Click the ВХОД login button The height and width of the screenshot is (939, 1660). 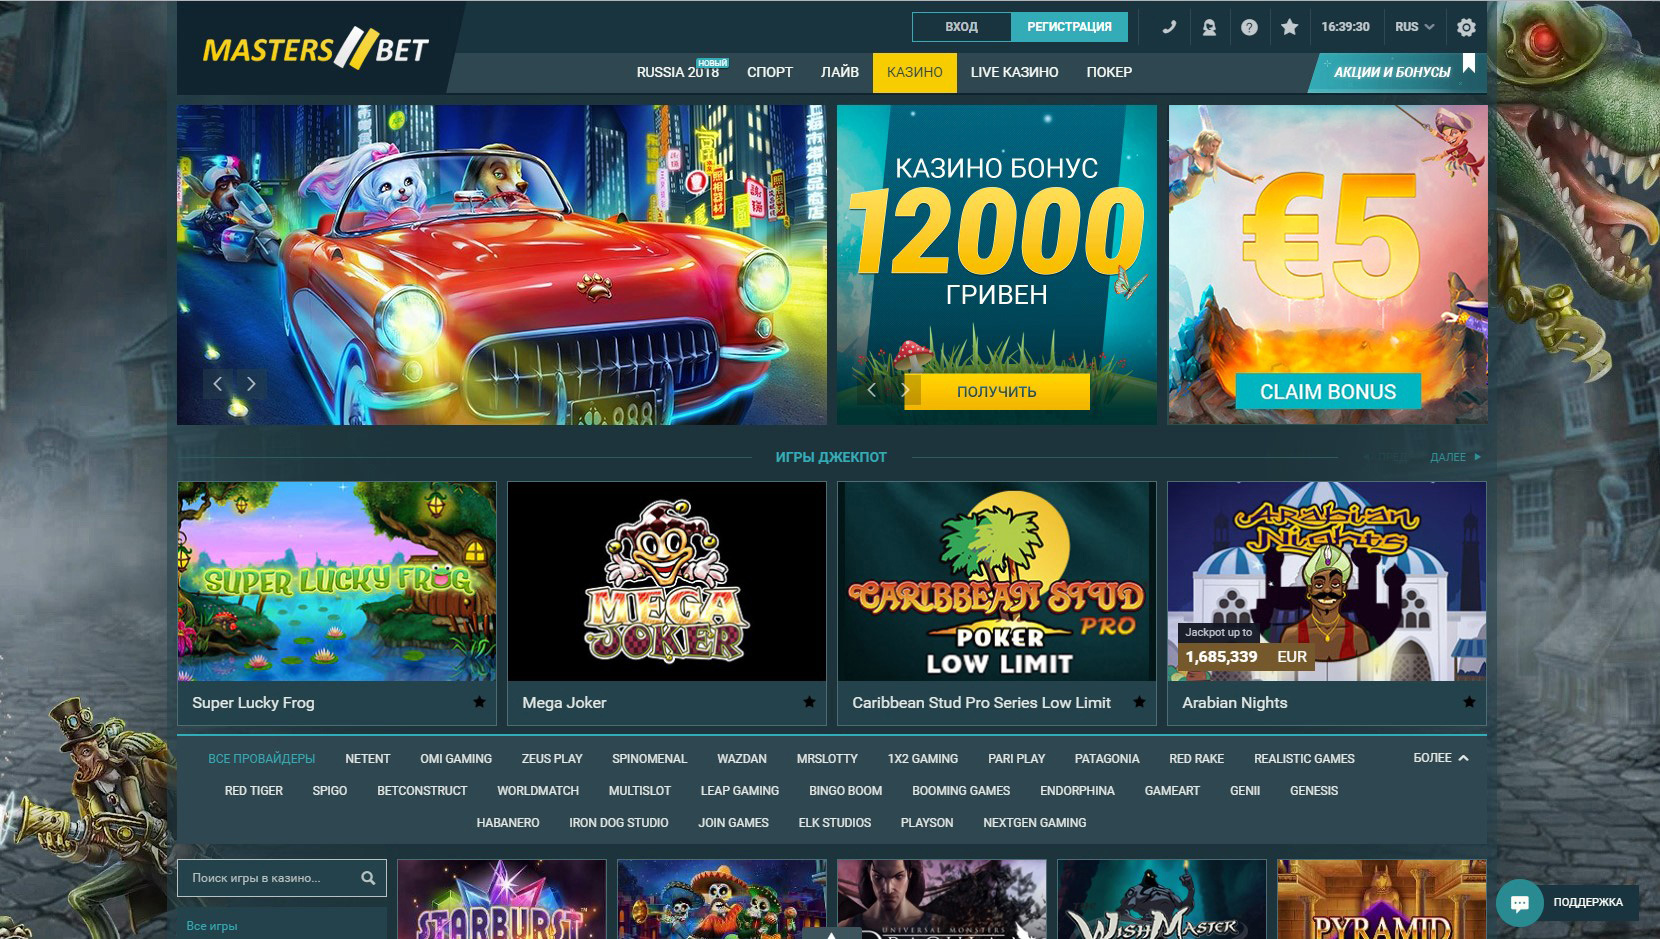(x=961, y=27)
